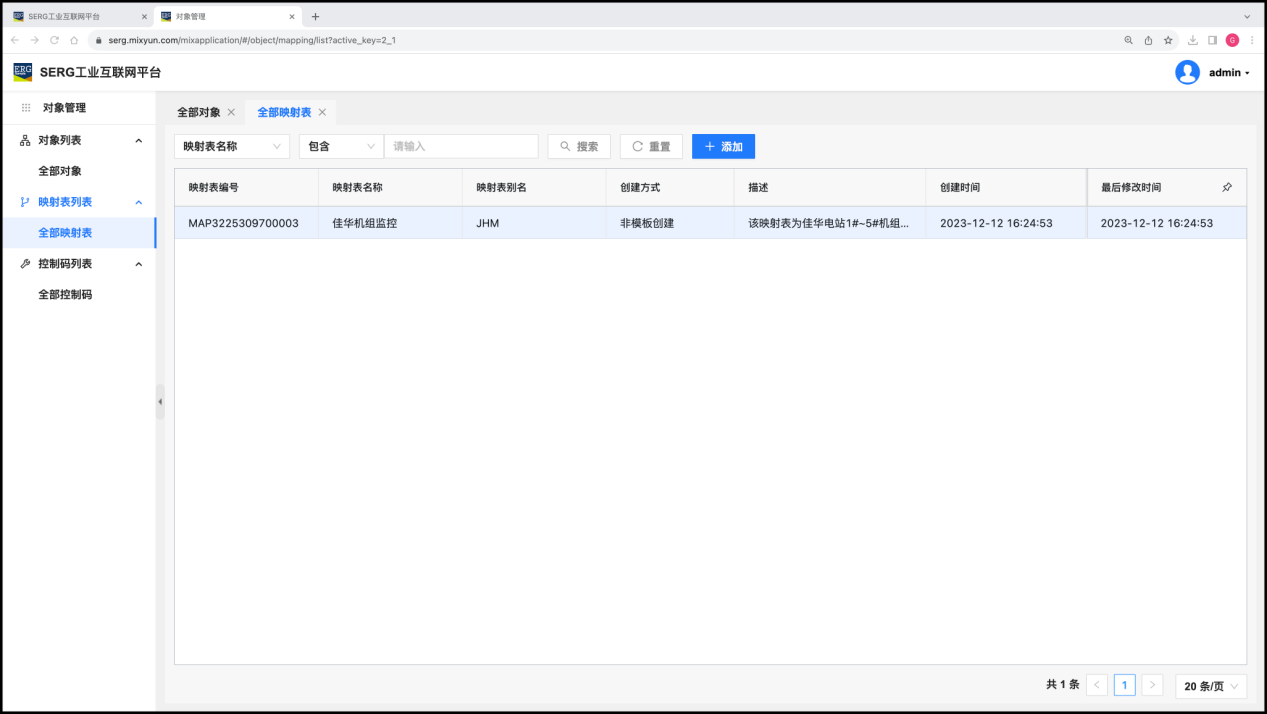Viewport: 1267px width, 714px height.
Task: Select 全部控制码 in the sidebar
Action: tap(65, 295)
